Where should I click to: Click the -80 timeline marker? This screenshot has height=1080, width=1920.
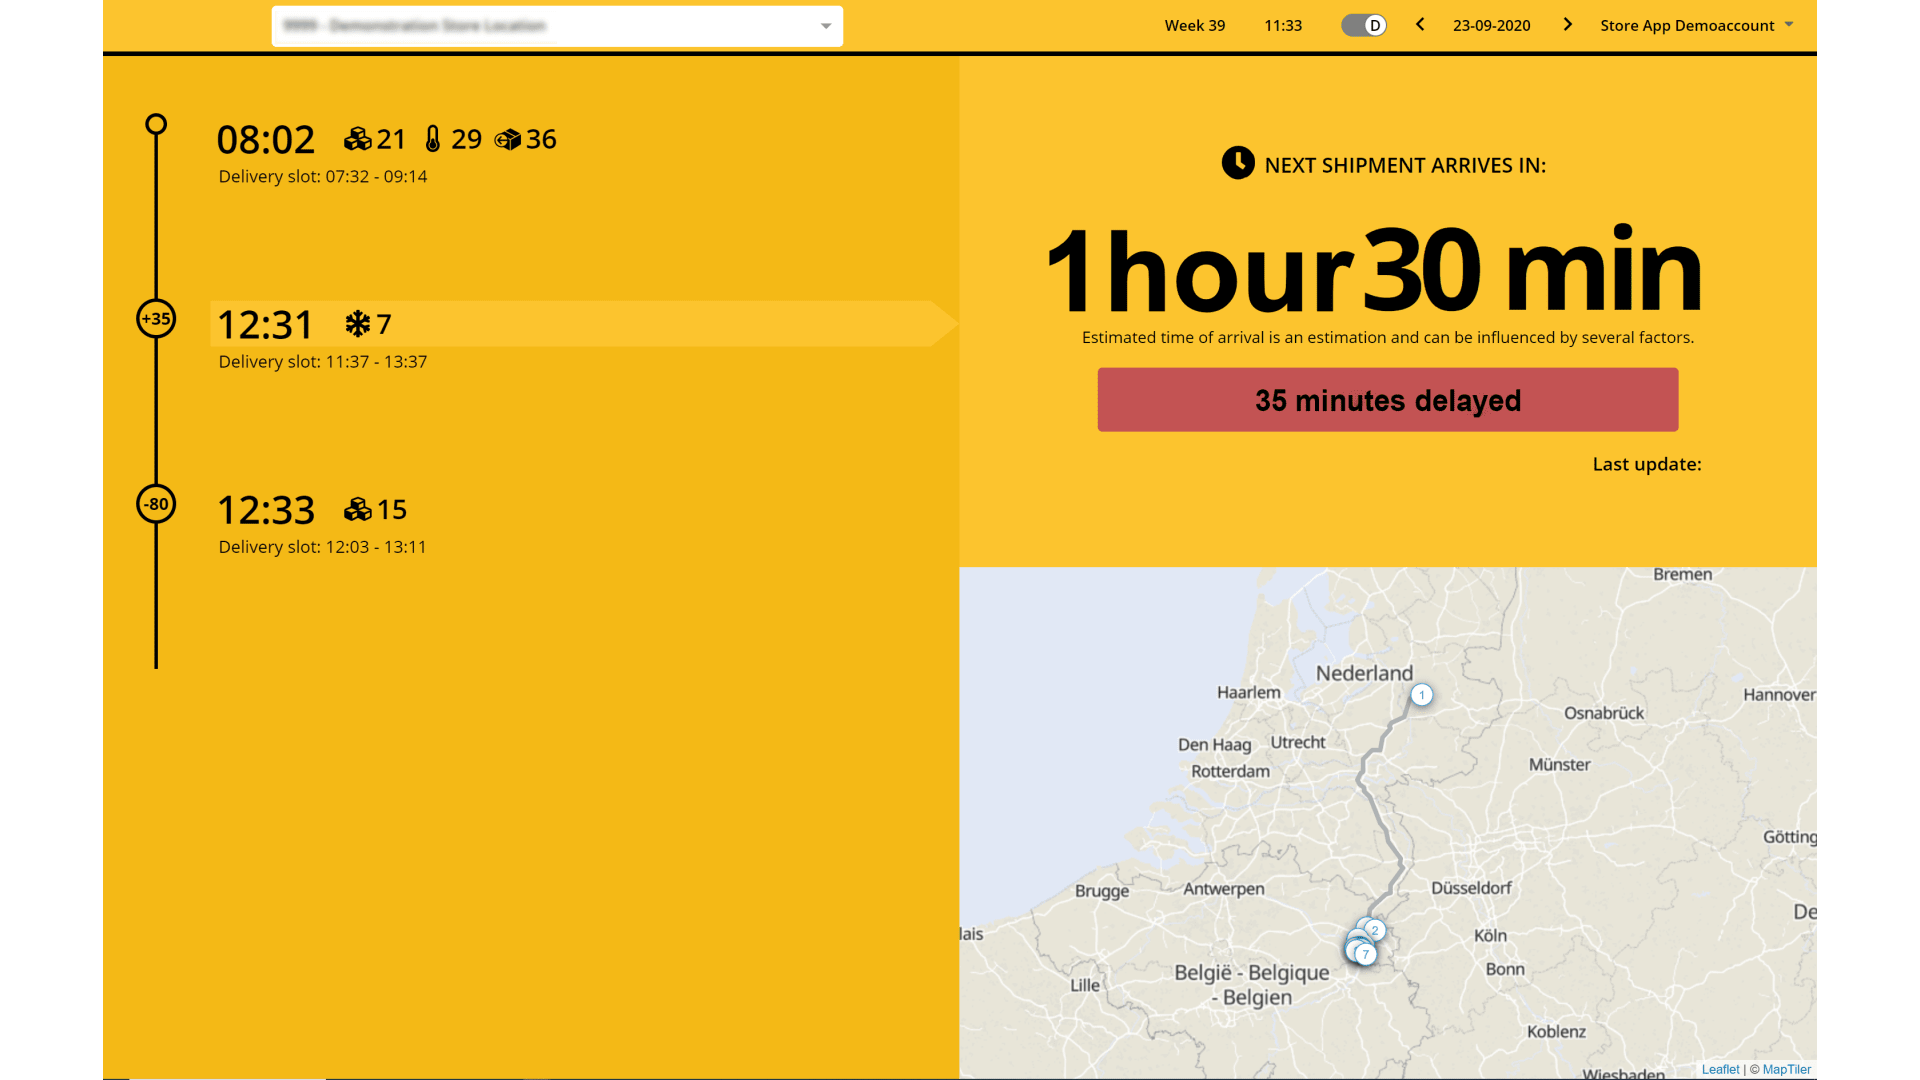(156, 504)
